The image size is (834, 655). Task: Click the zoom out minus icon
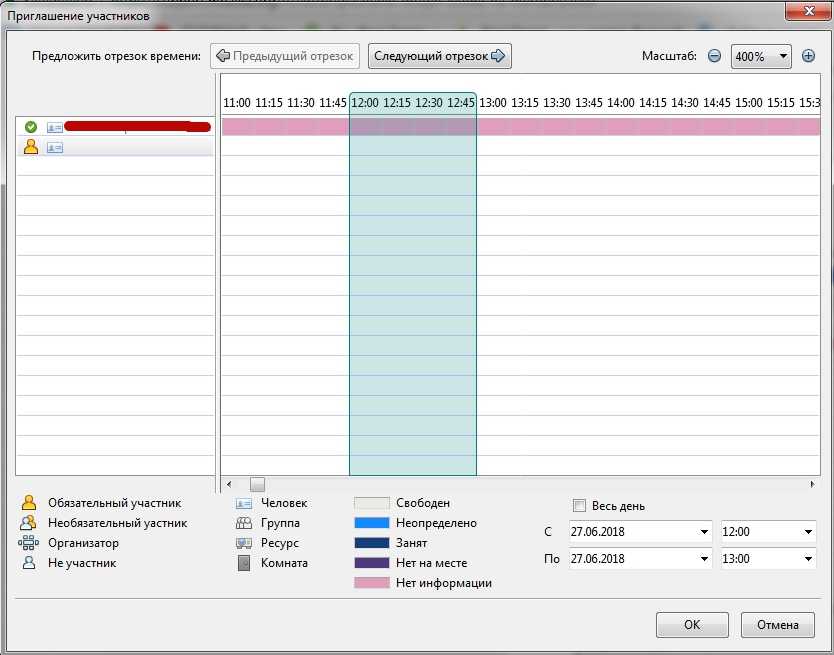(714, 56)
